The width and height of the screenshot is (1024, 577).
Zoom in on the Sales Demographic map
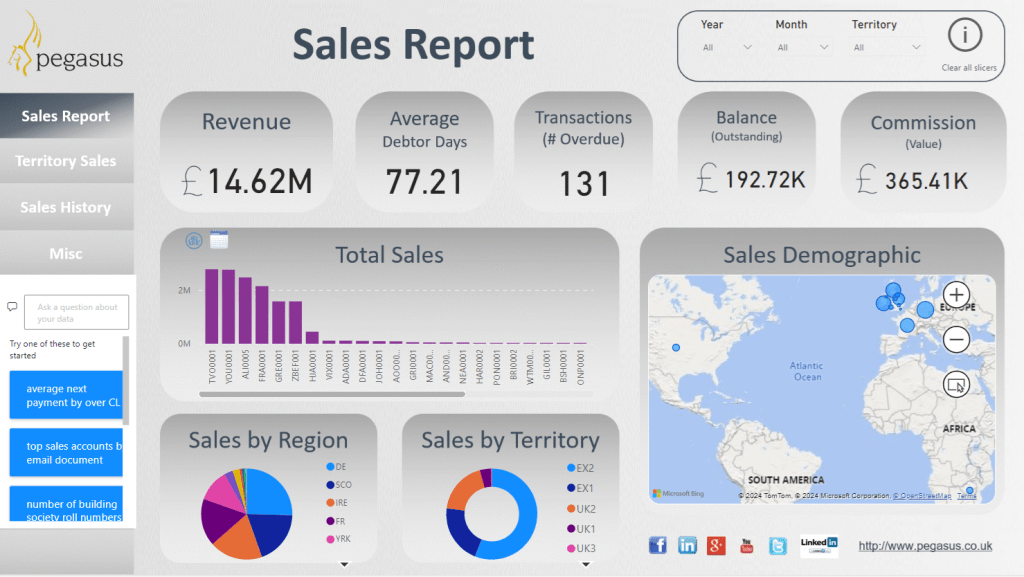click(x=956, y=294)
